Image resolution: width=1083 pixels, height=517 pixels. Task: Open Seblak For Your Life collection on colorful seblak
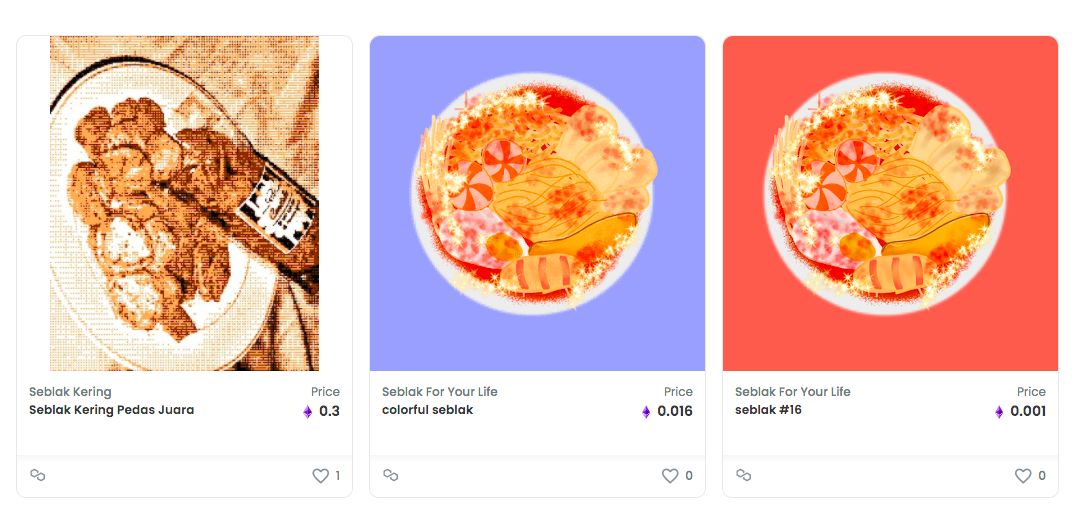click(x=439, y=392)
